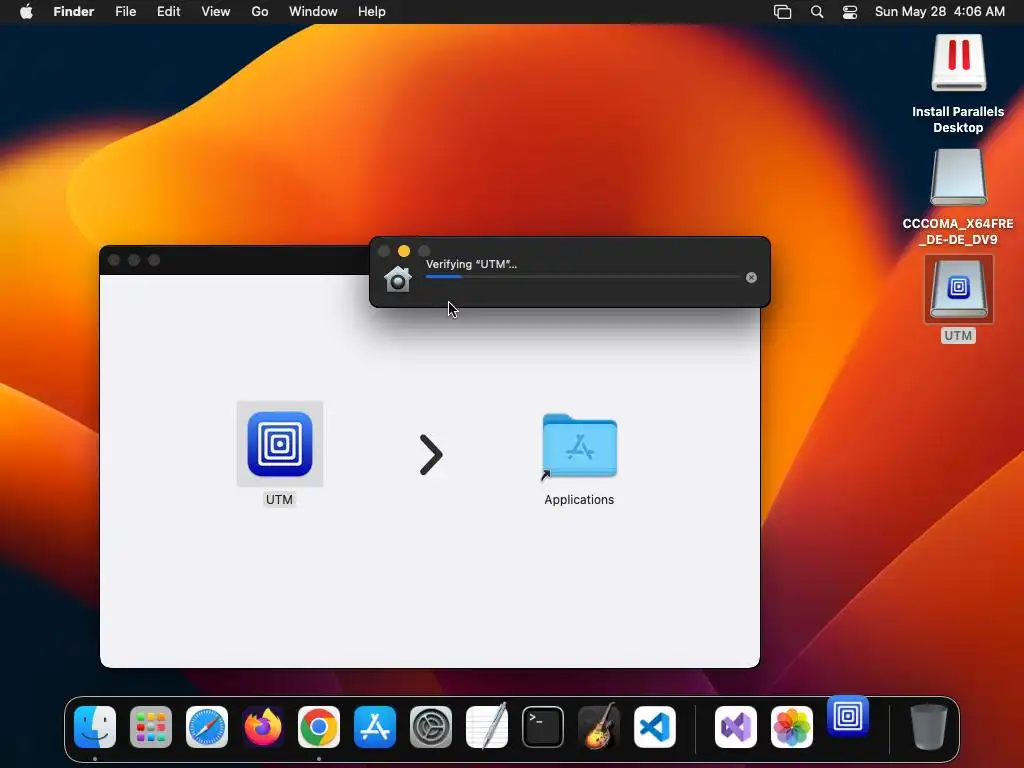This screenshot has width=1024, height=768.
Task: Click the UTM icon in the Dock
Action: click(848, 716)
